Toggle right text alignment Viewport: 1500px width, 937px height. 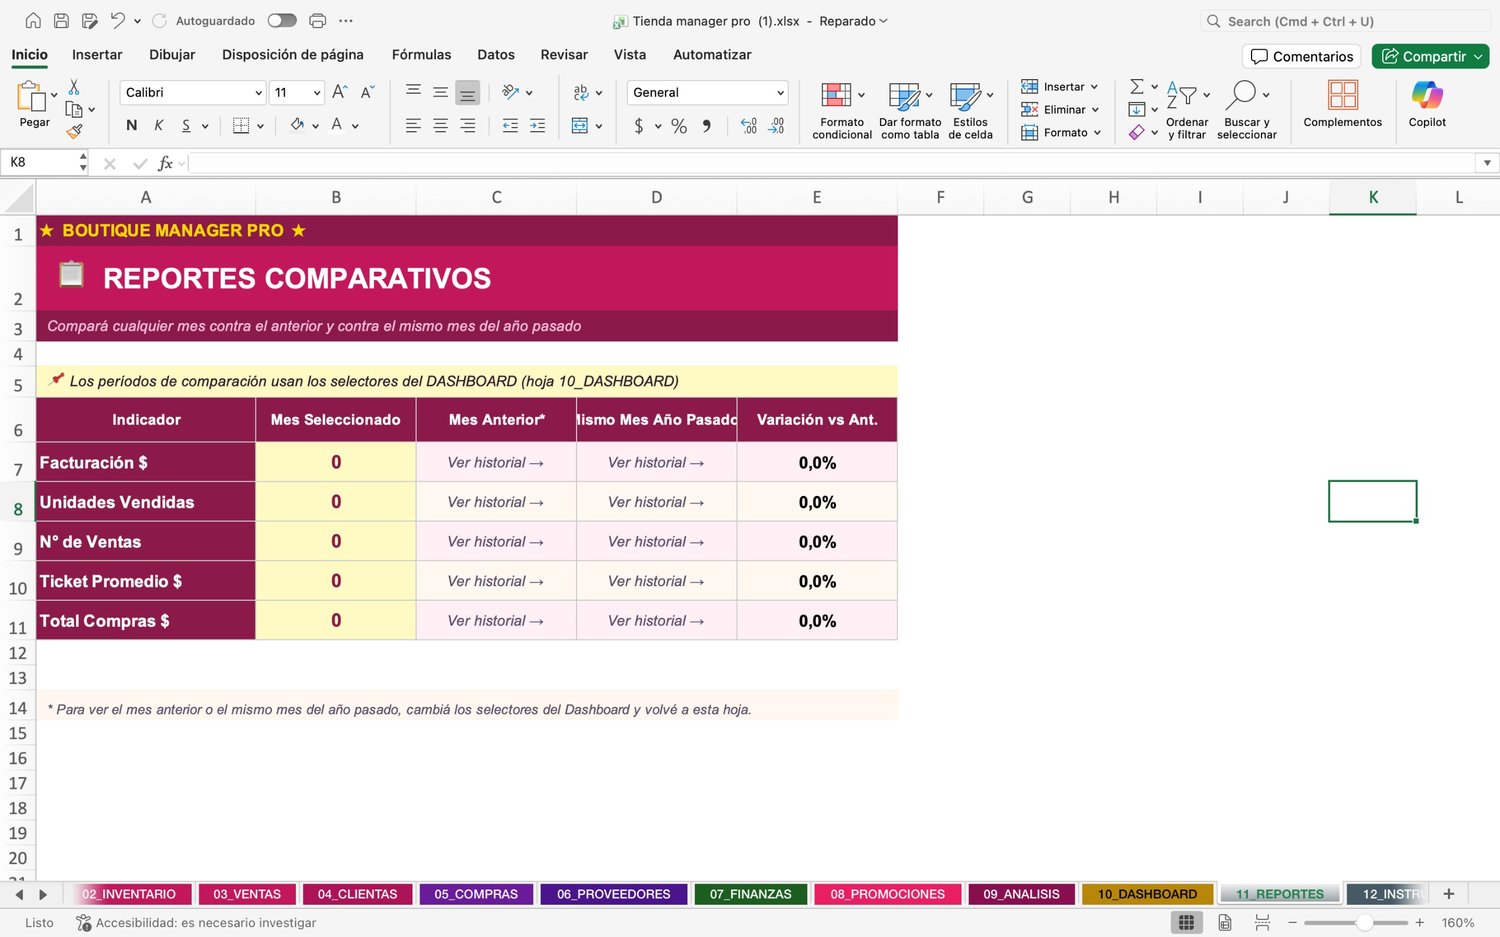(x=467, y=125)
